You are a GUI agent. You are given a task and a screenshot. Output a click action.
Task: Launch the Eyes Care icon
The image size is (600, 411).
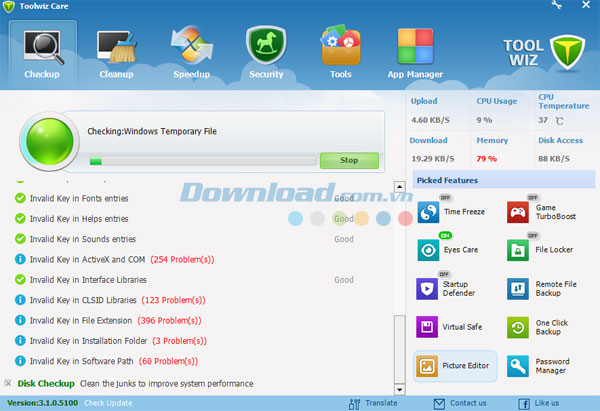click(x=428, y=250)
